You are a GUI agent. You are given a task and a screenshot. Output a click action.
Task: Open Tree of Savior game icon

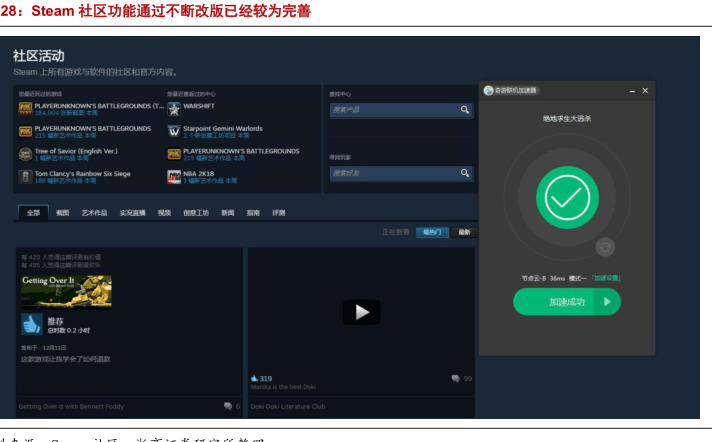[x=25, y=154]
